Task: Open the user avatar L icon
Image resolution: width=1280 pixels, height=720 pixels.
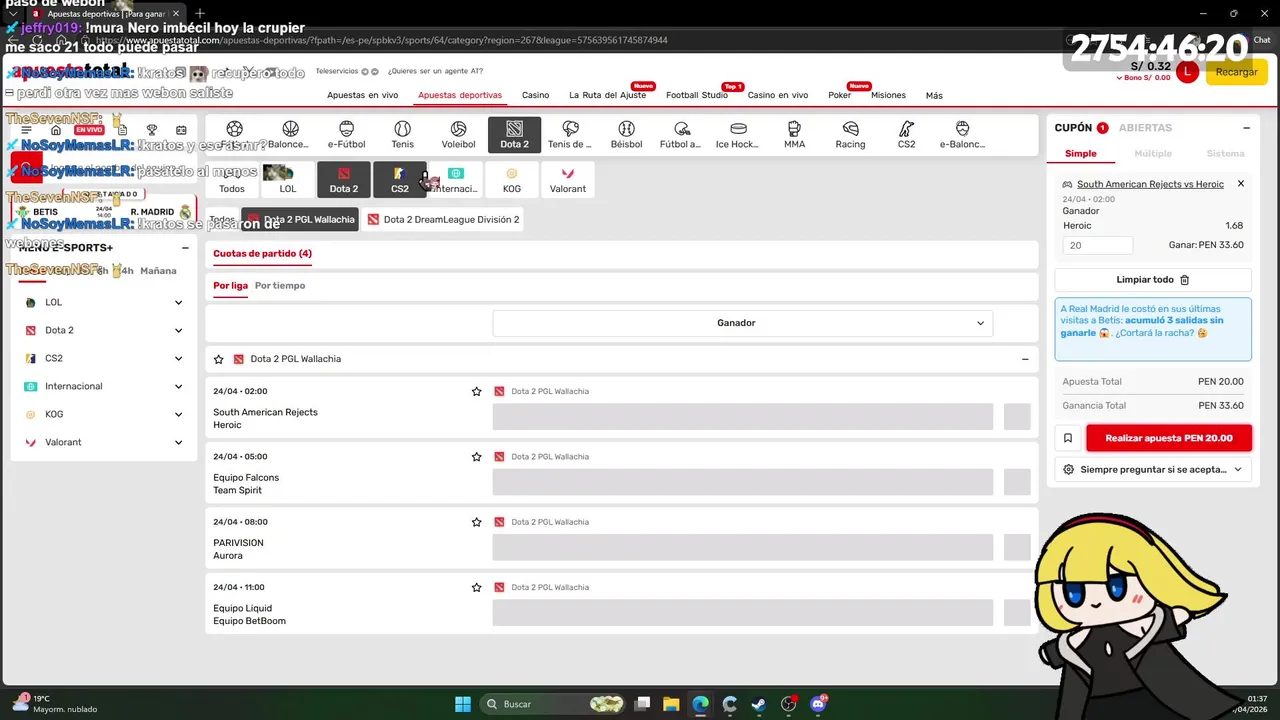Action: coord(1187,71)
